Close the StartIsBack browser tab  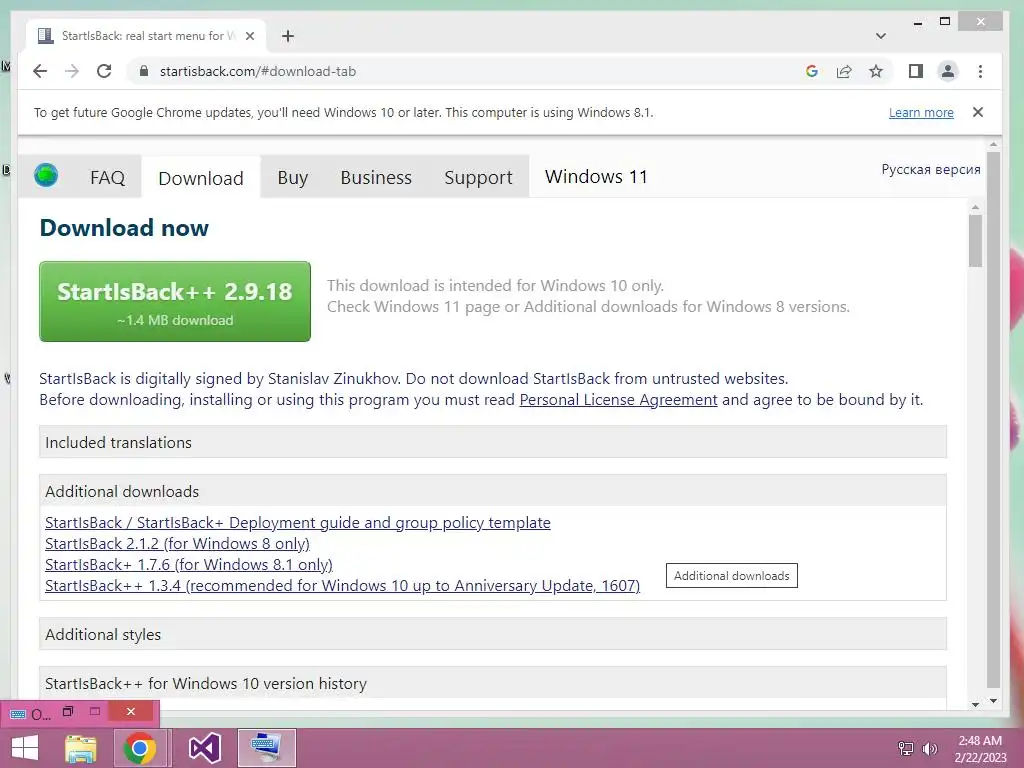(x=249, y=36)
